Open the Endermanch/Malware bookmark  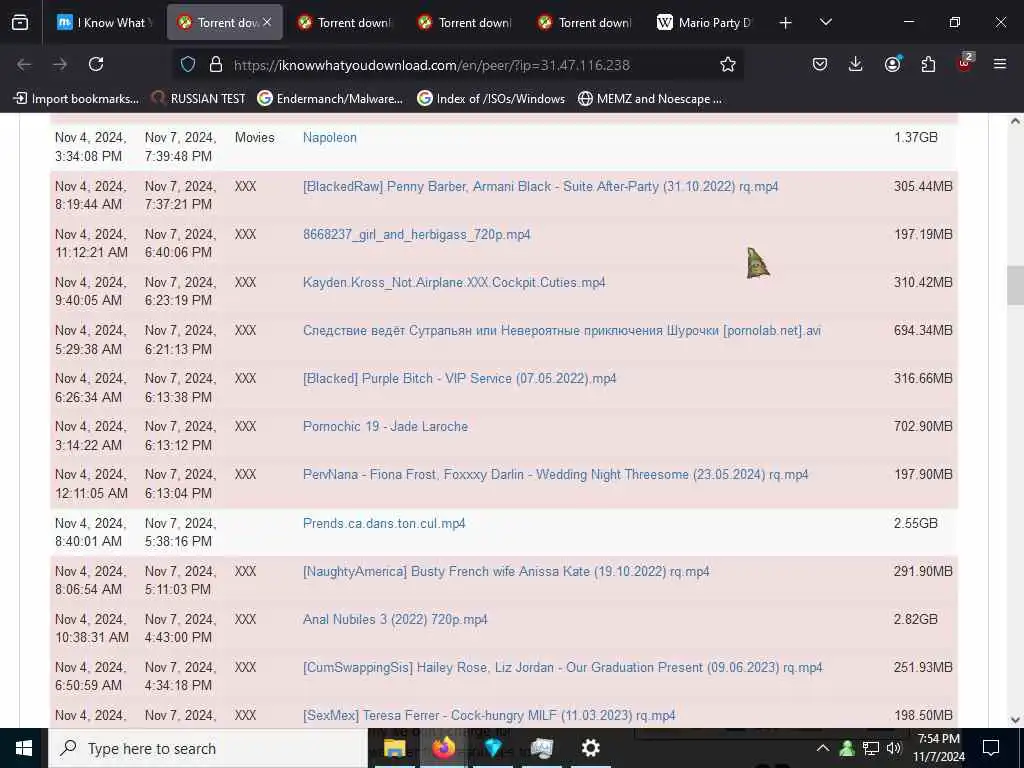tap(330, 99)
